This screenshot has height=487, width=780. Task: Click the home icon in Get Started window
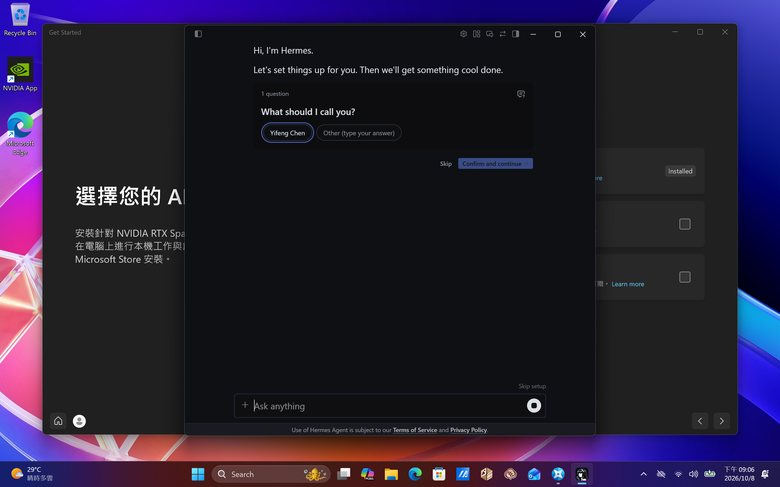point(58,421)
